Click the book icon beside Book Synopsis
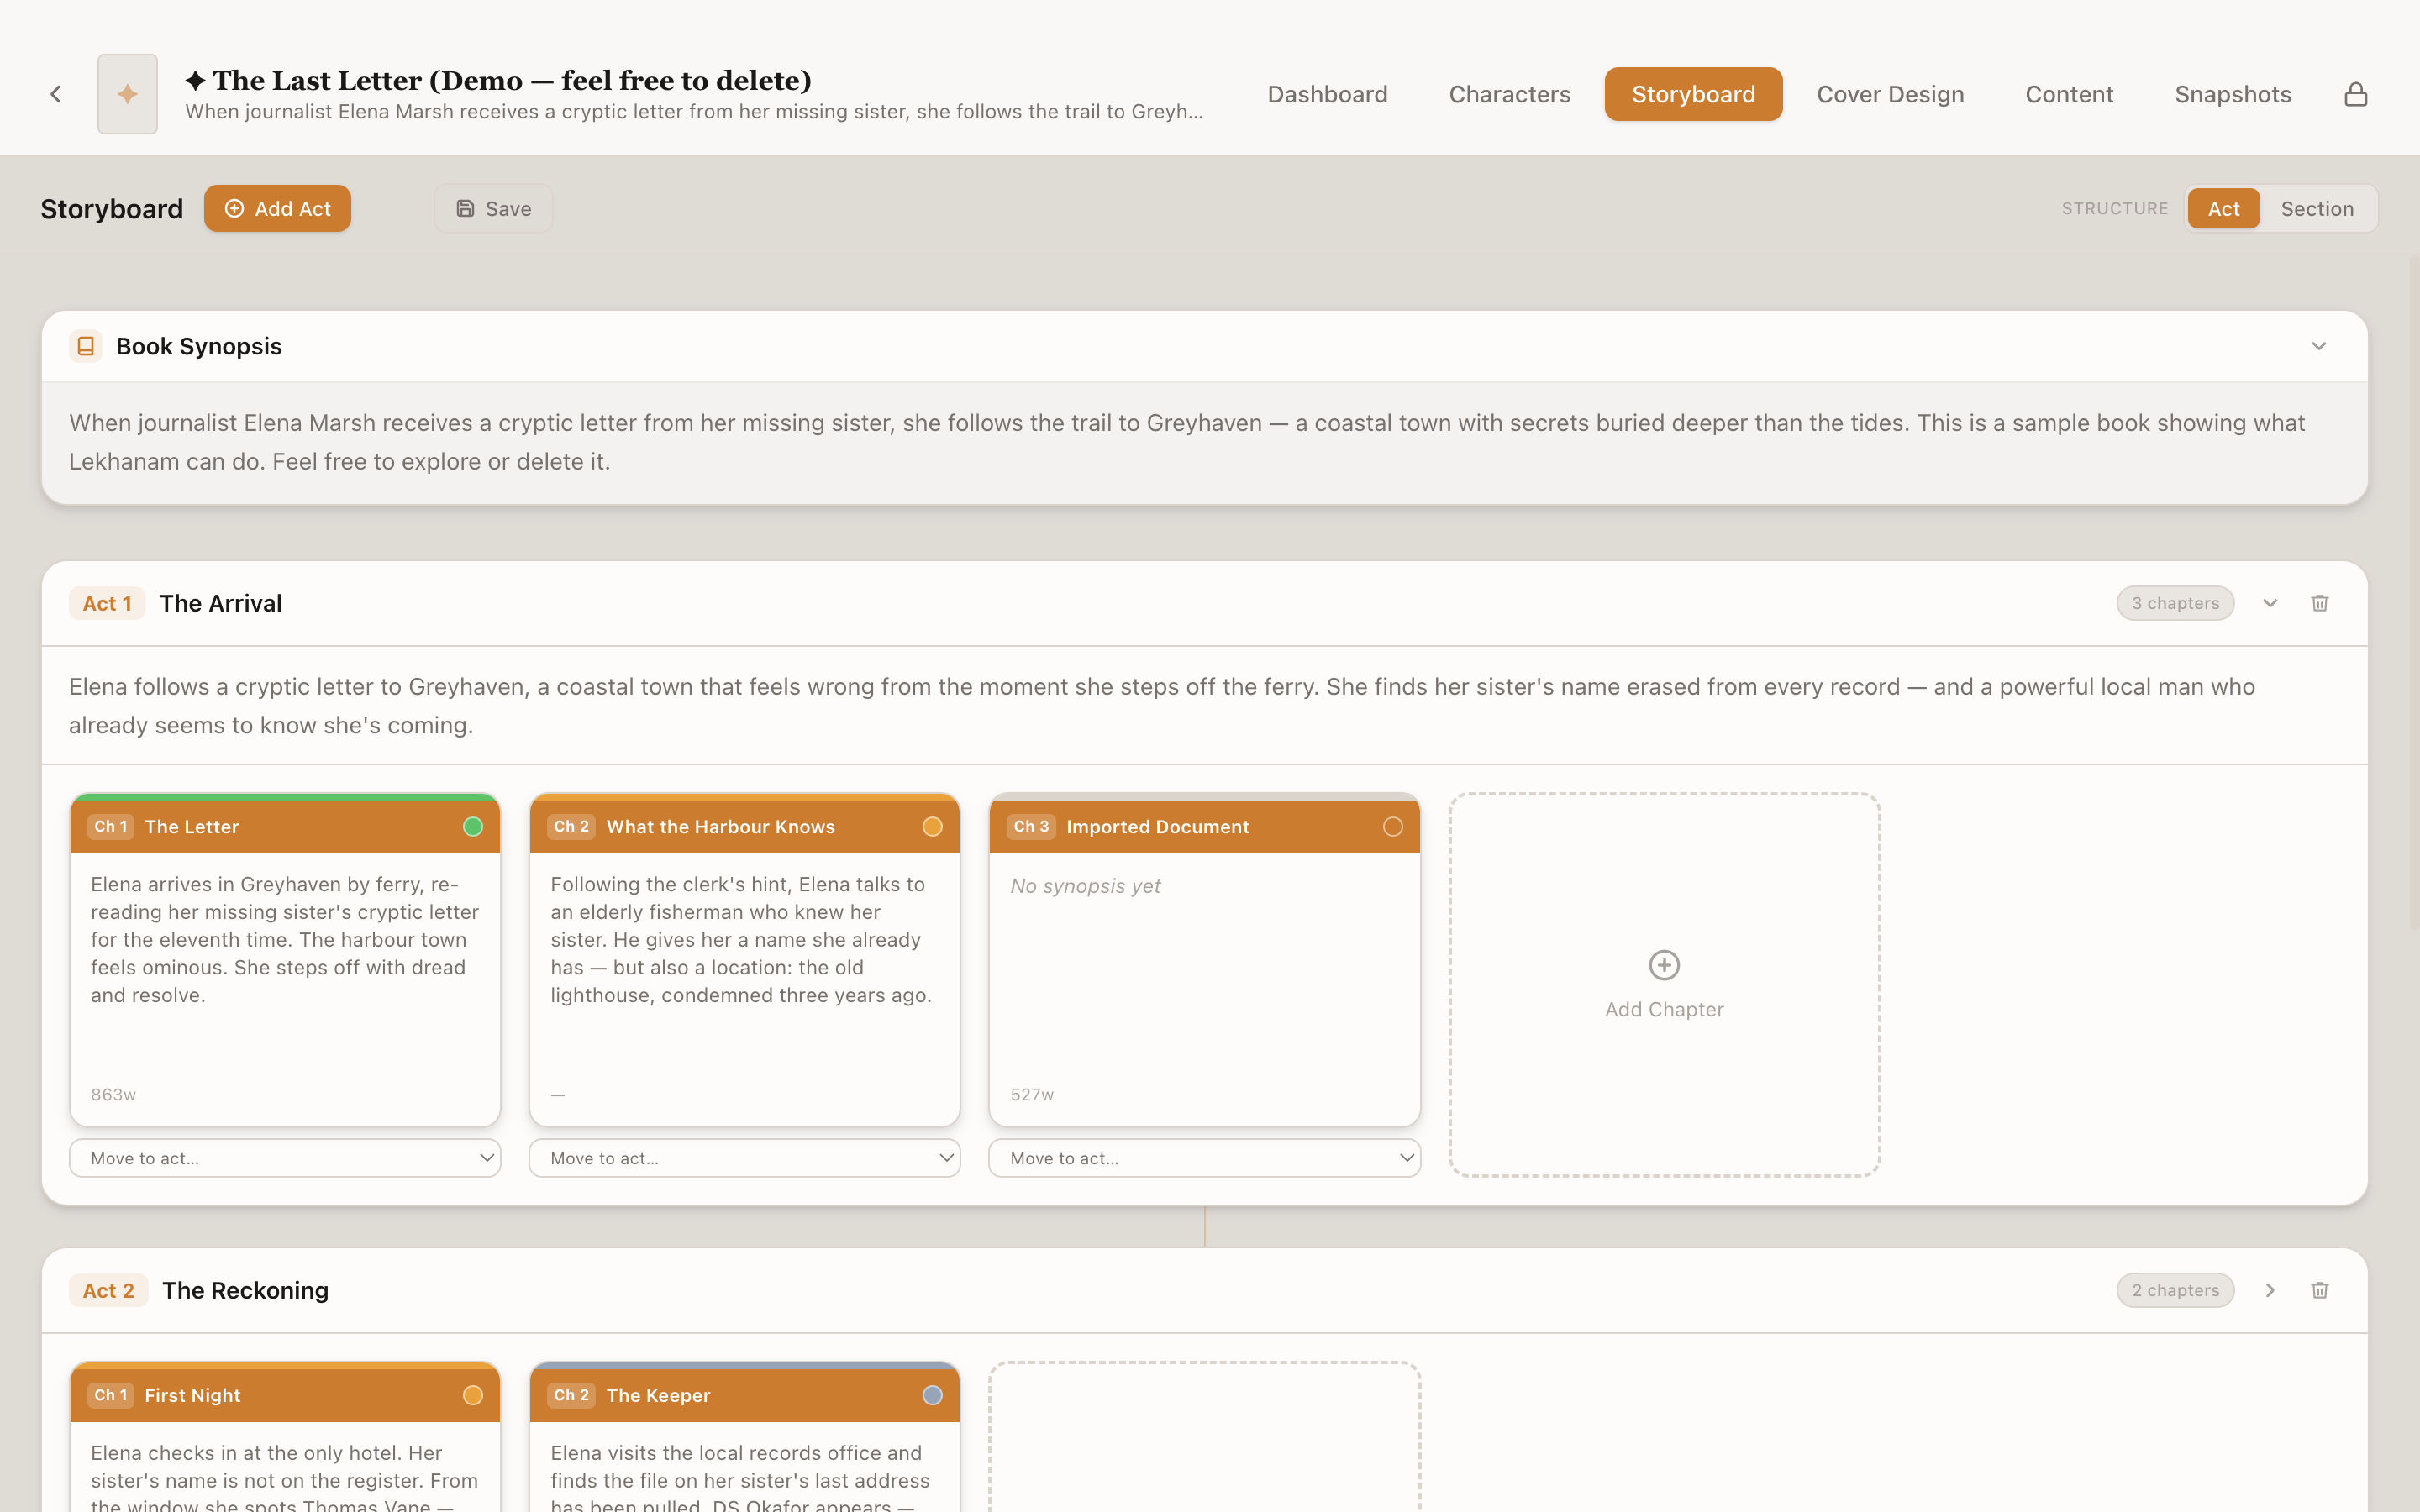Image resolution: width=2420 pixels, height=1512 pixels. (85, 345)
